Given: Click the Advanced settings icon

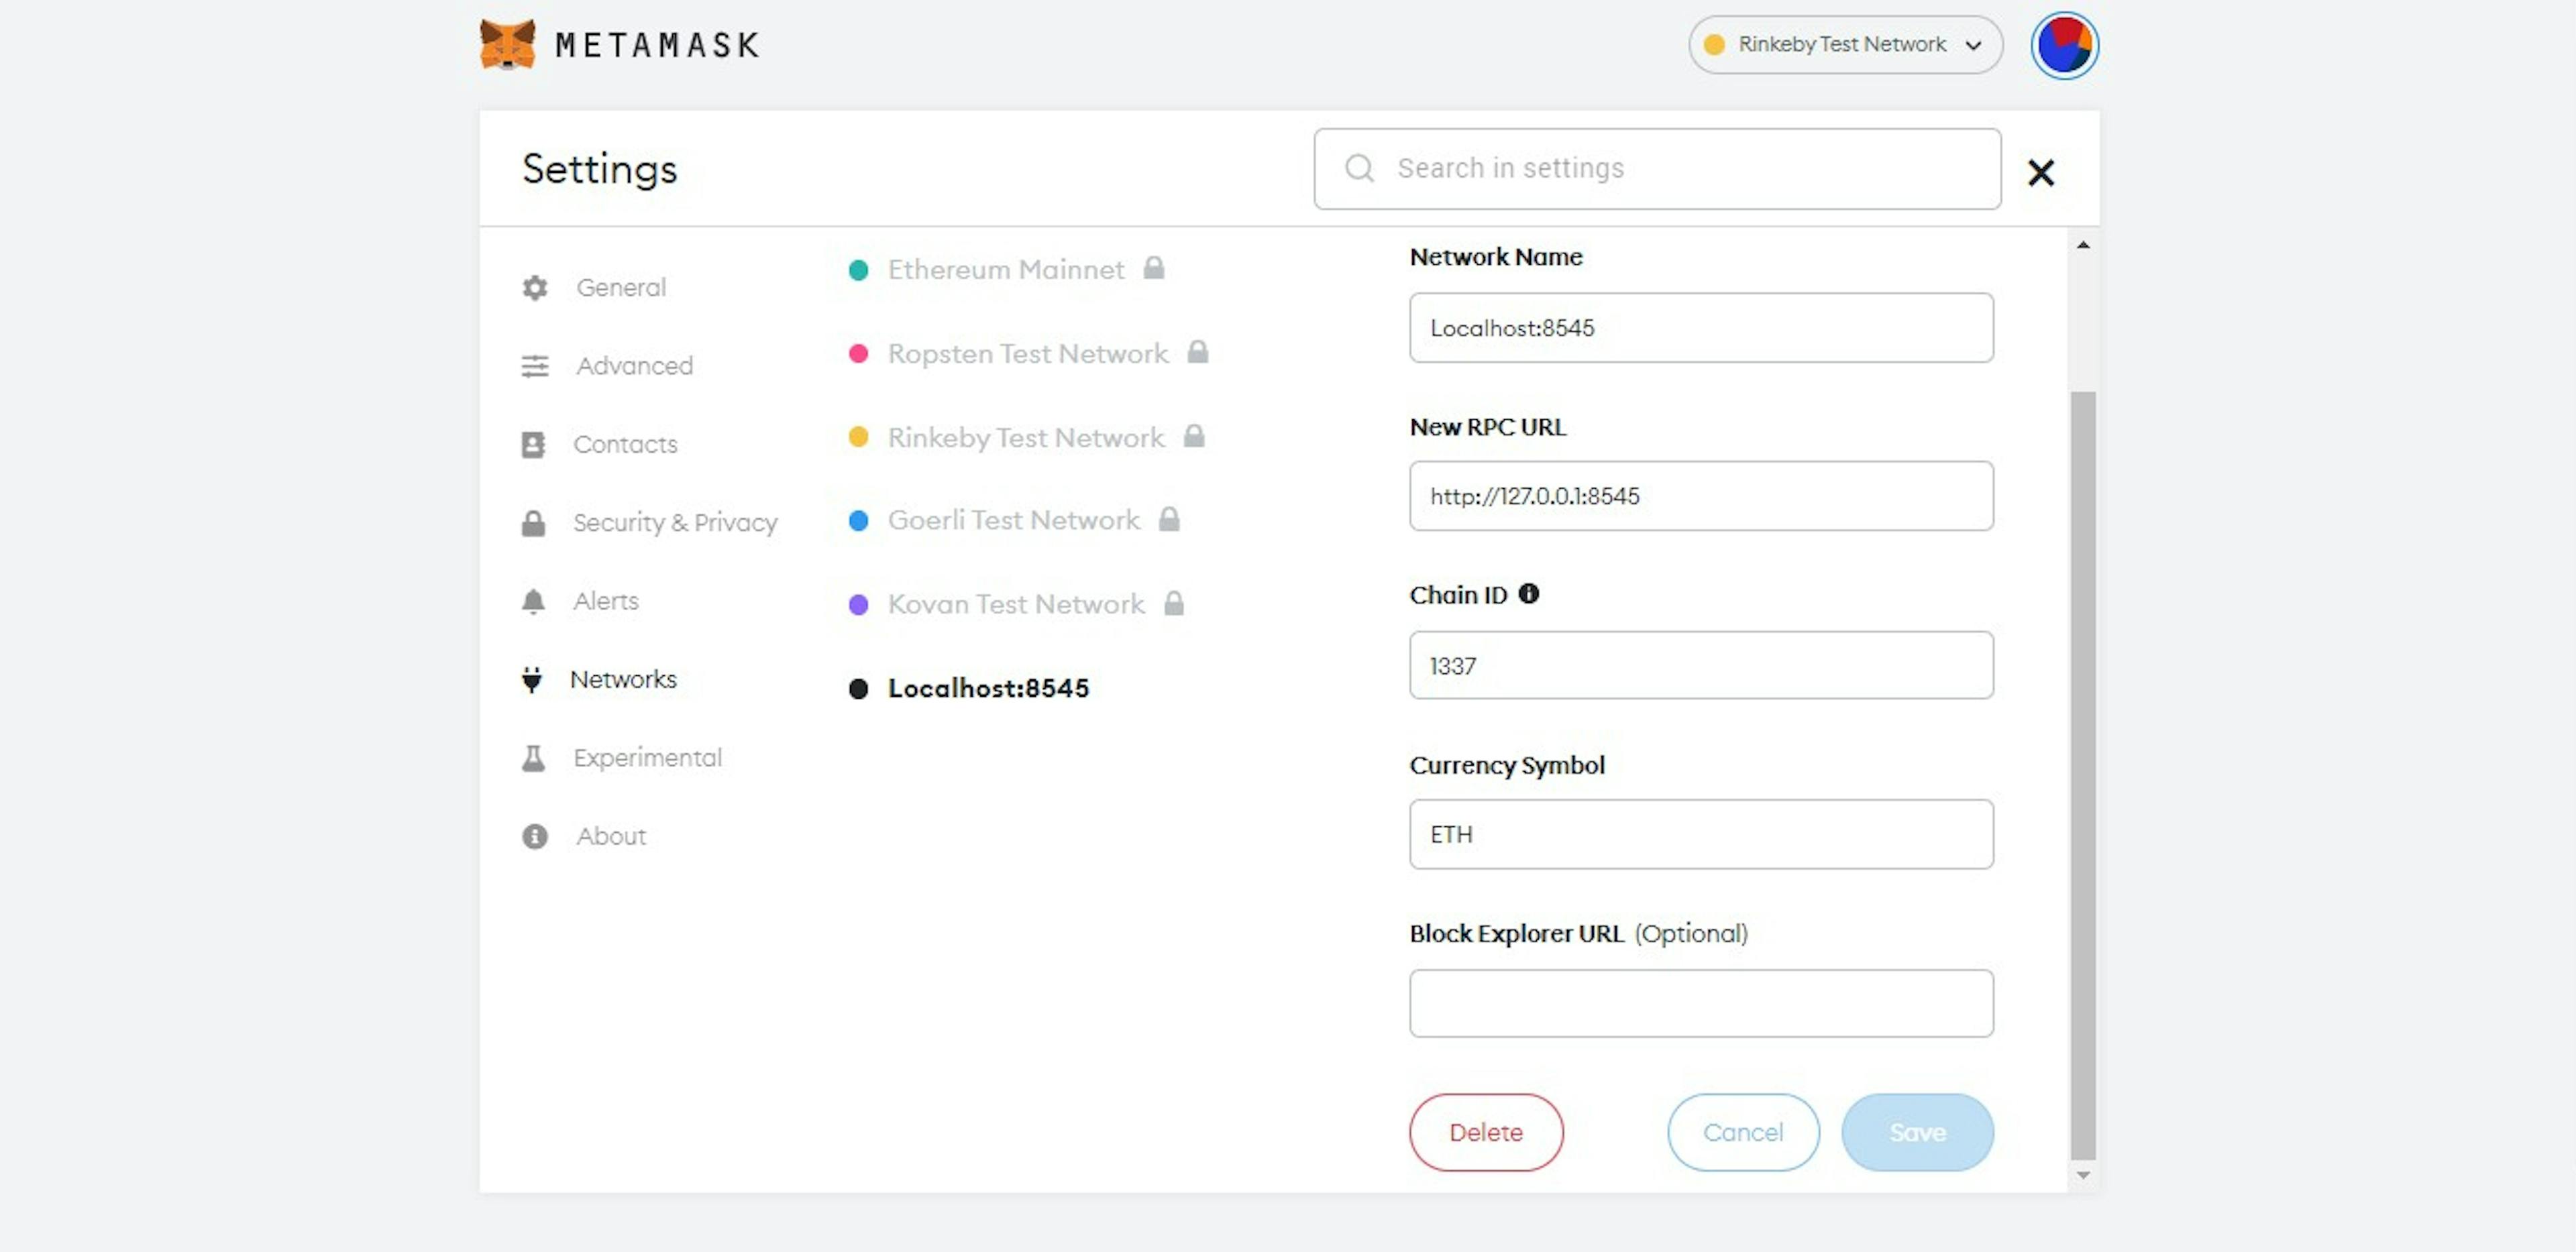Looking at the screenshot, I should click(534, 365).
